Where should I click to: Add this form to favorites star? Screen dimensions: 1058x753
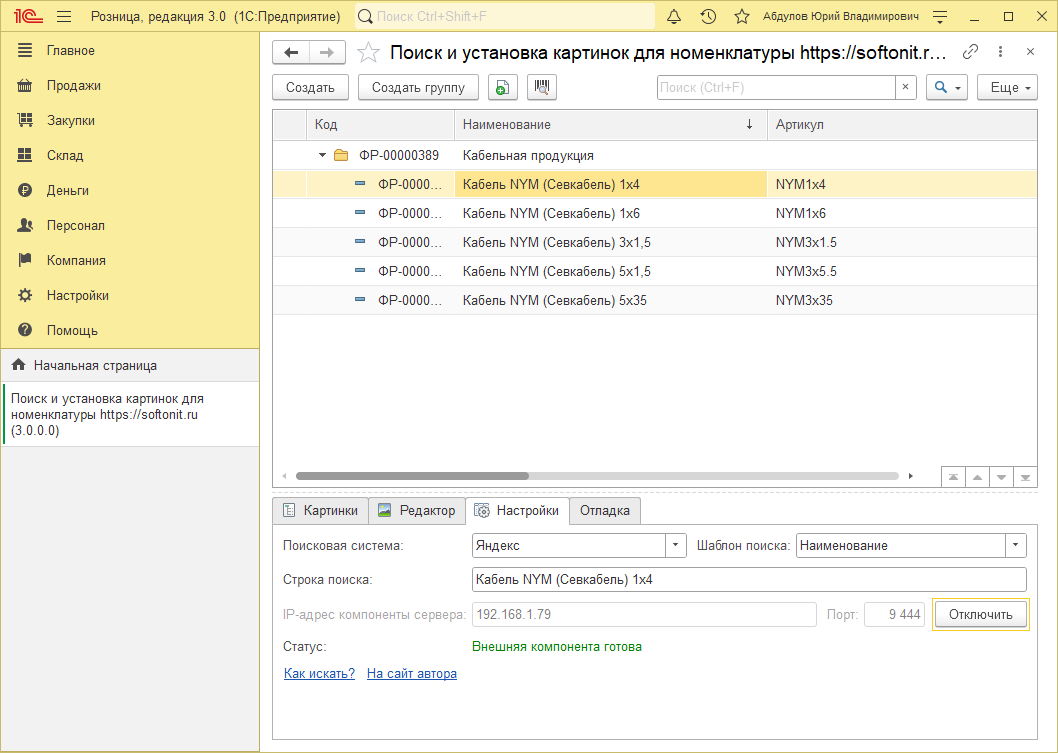click(x=369, y=53)
